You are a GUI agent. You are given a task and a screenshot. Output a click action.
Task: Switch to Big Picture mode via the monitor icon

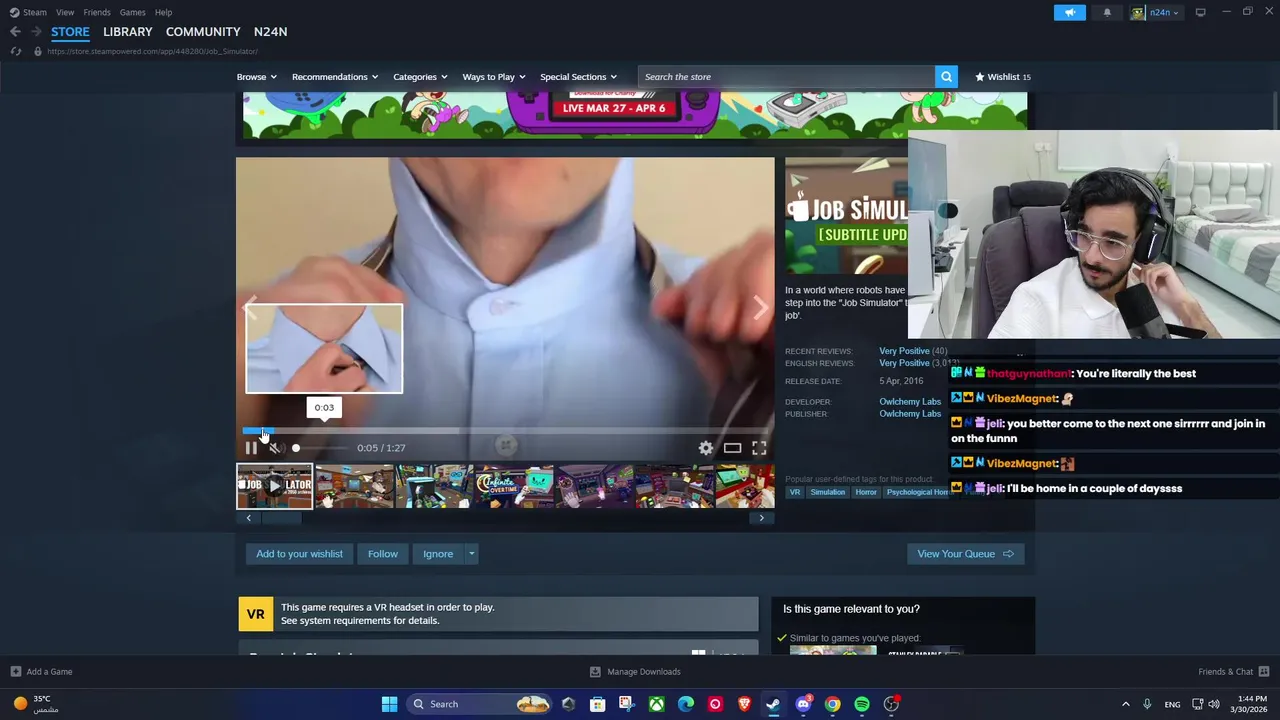click(x=1200, y=12)
